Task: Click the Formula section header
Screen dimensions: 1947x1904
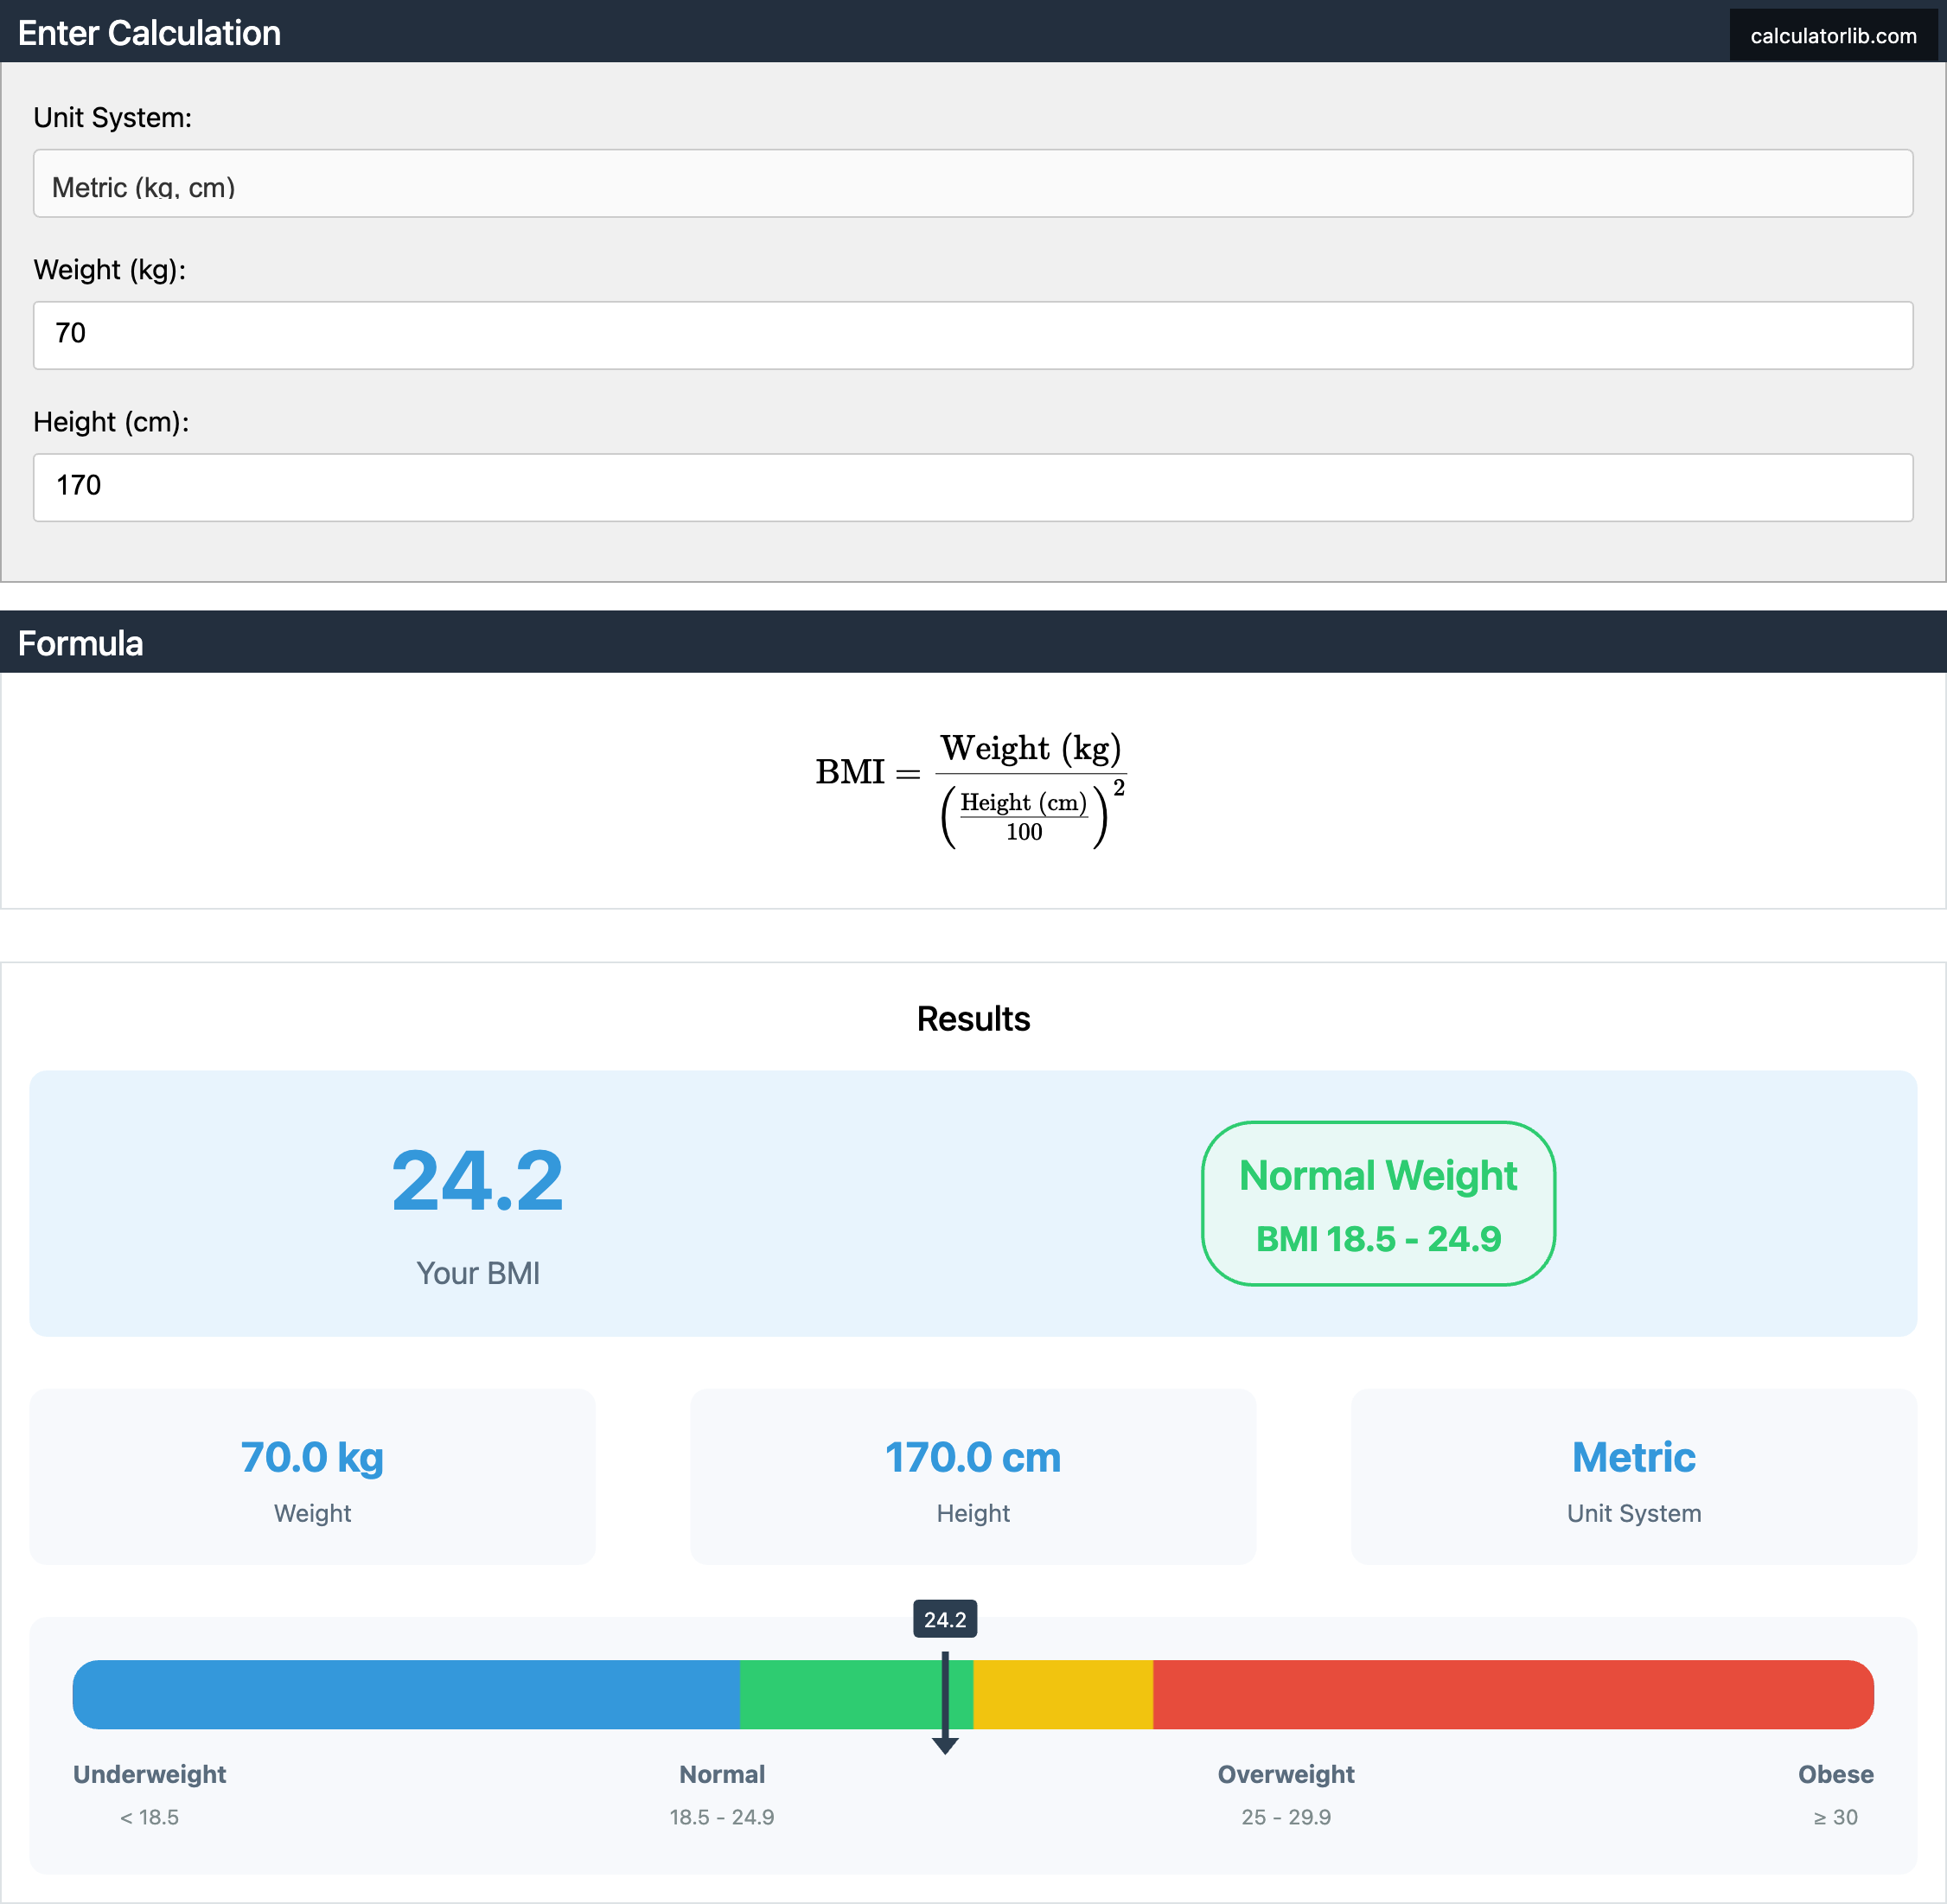Action: click(x=80, y=643)
